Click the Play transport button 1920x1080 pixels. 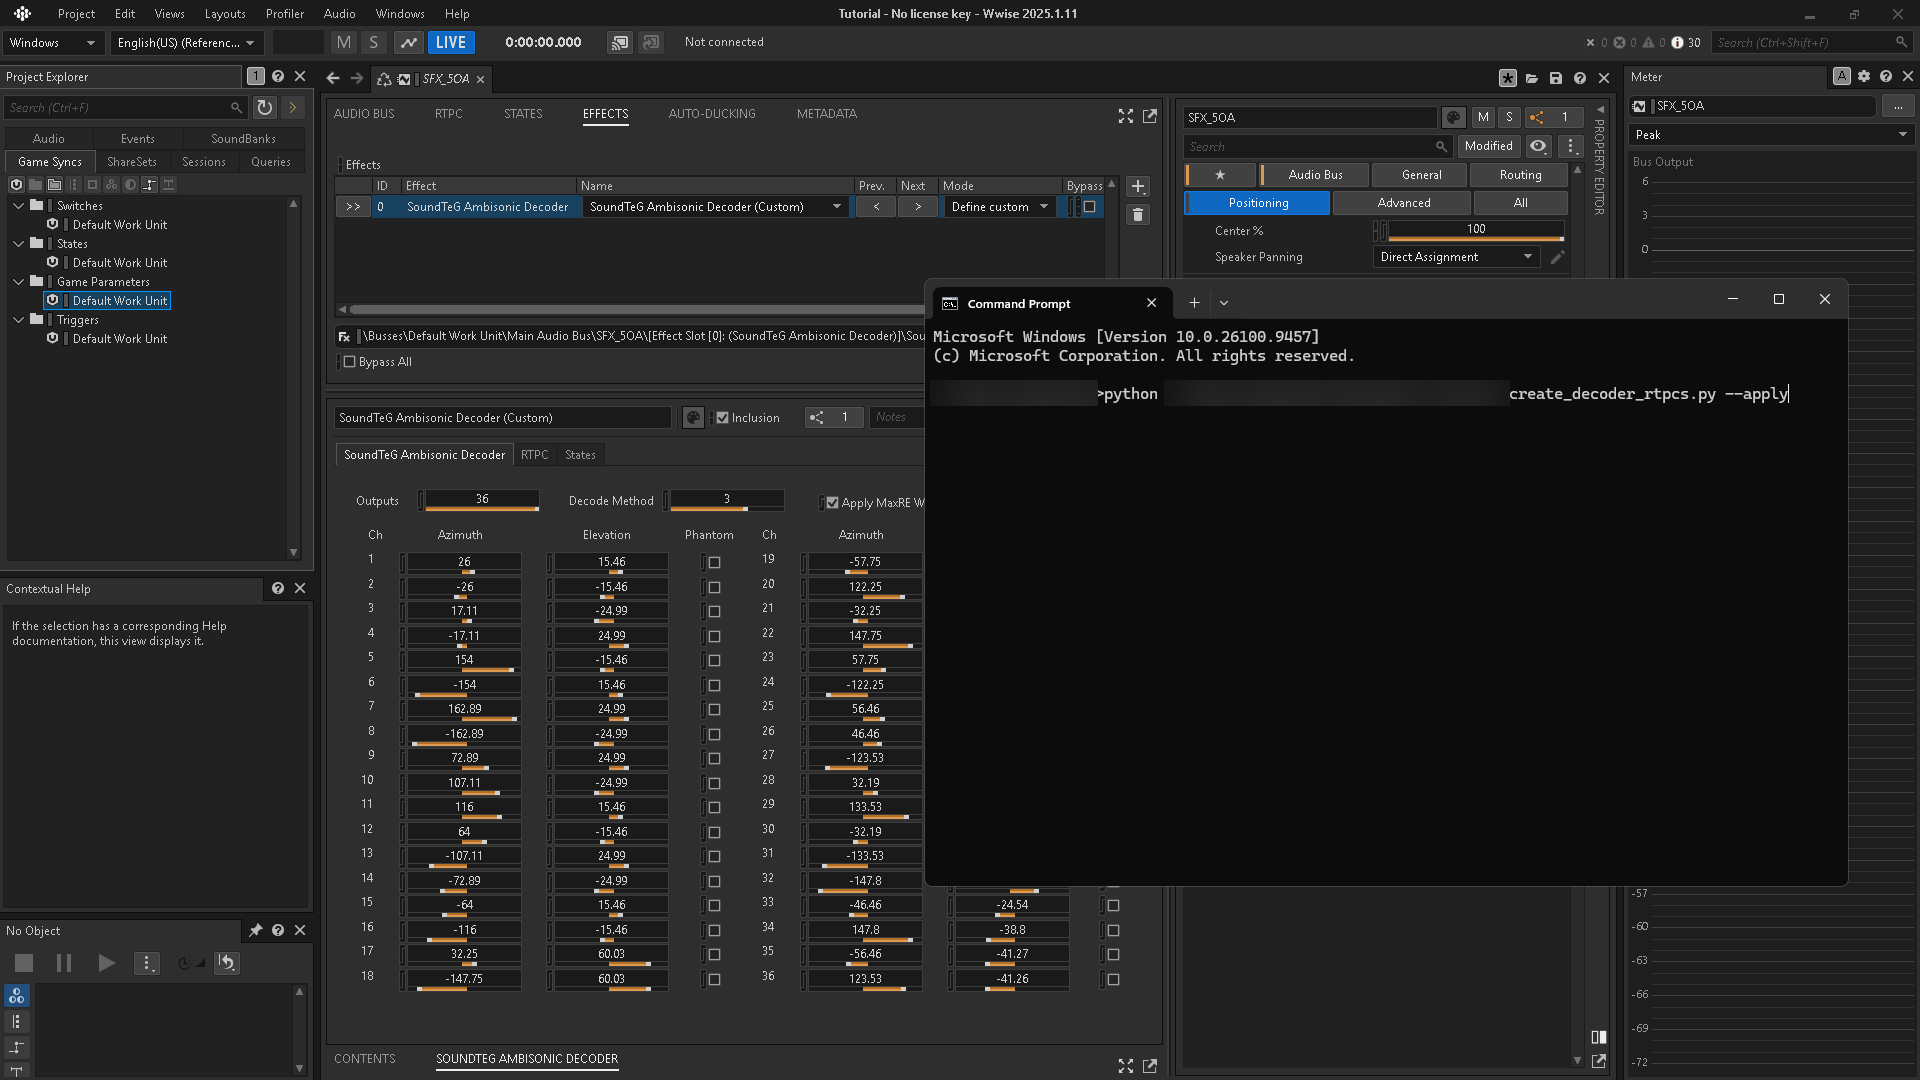106,963
